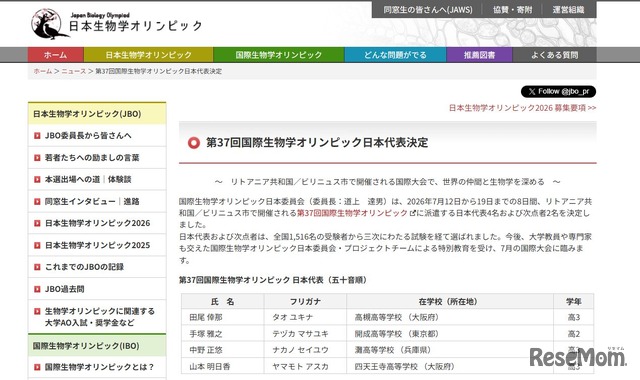Open the よくある質問 navigation tab

554,55
